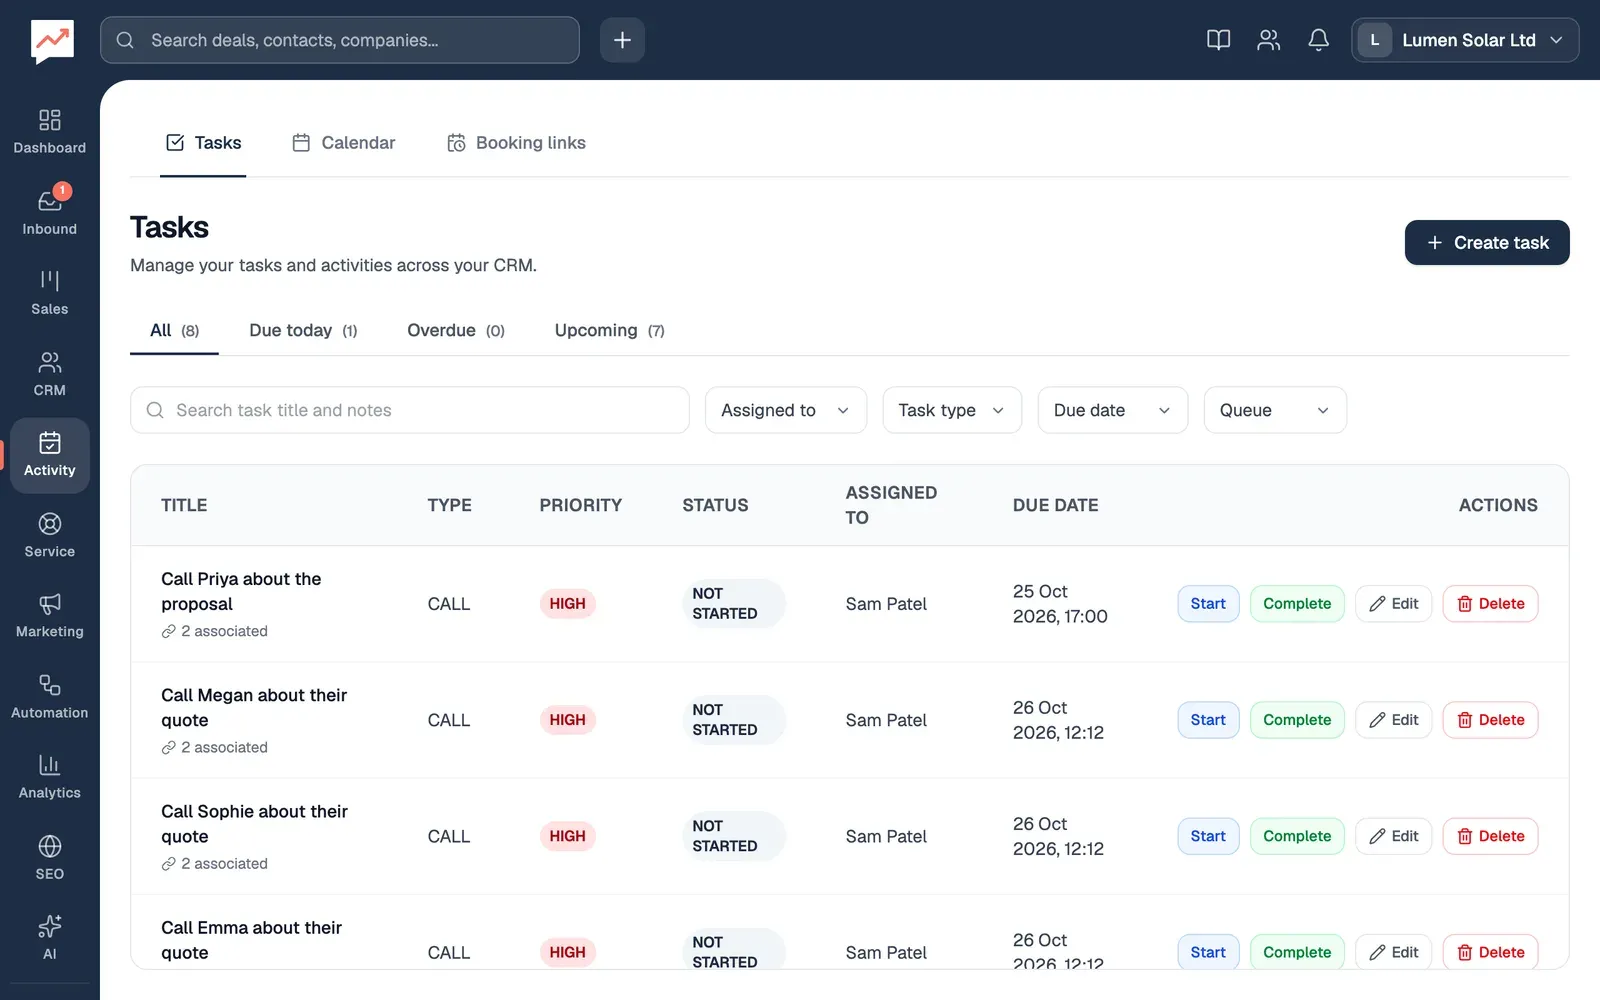Viewport: 1600px width, 1000px height.
Task: Click the TITLE column header
Action: tap(184, 505)
